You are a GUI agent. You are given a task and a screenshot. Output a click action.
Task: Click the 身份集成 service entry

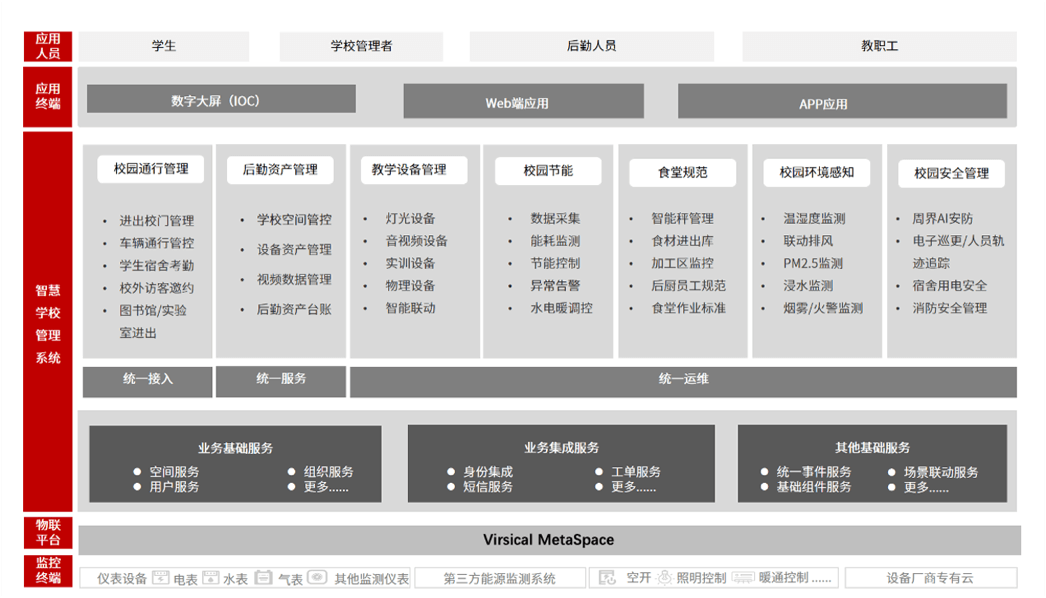point(488,472)
